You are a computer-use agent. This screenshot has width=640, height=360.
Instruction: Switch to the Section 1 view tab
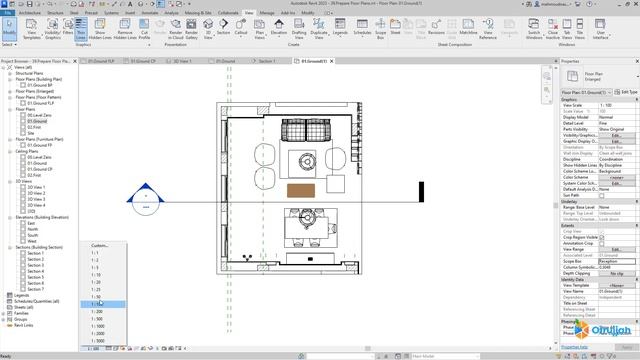click(267, 61)
